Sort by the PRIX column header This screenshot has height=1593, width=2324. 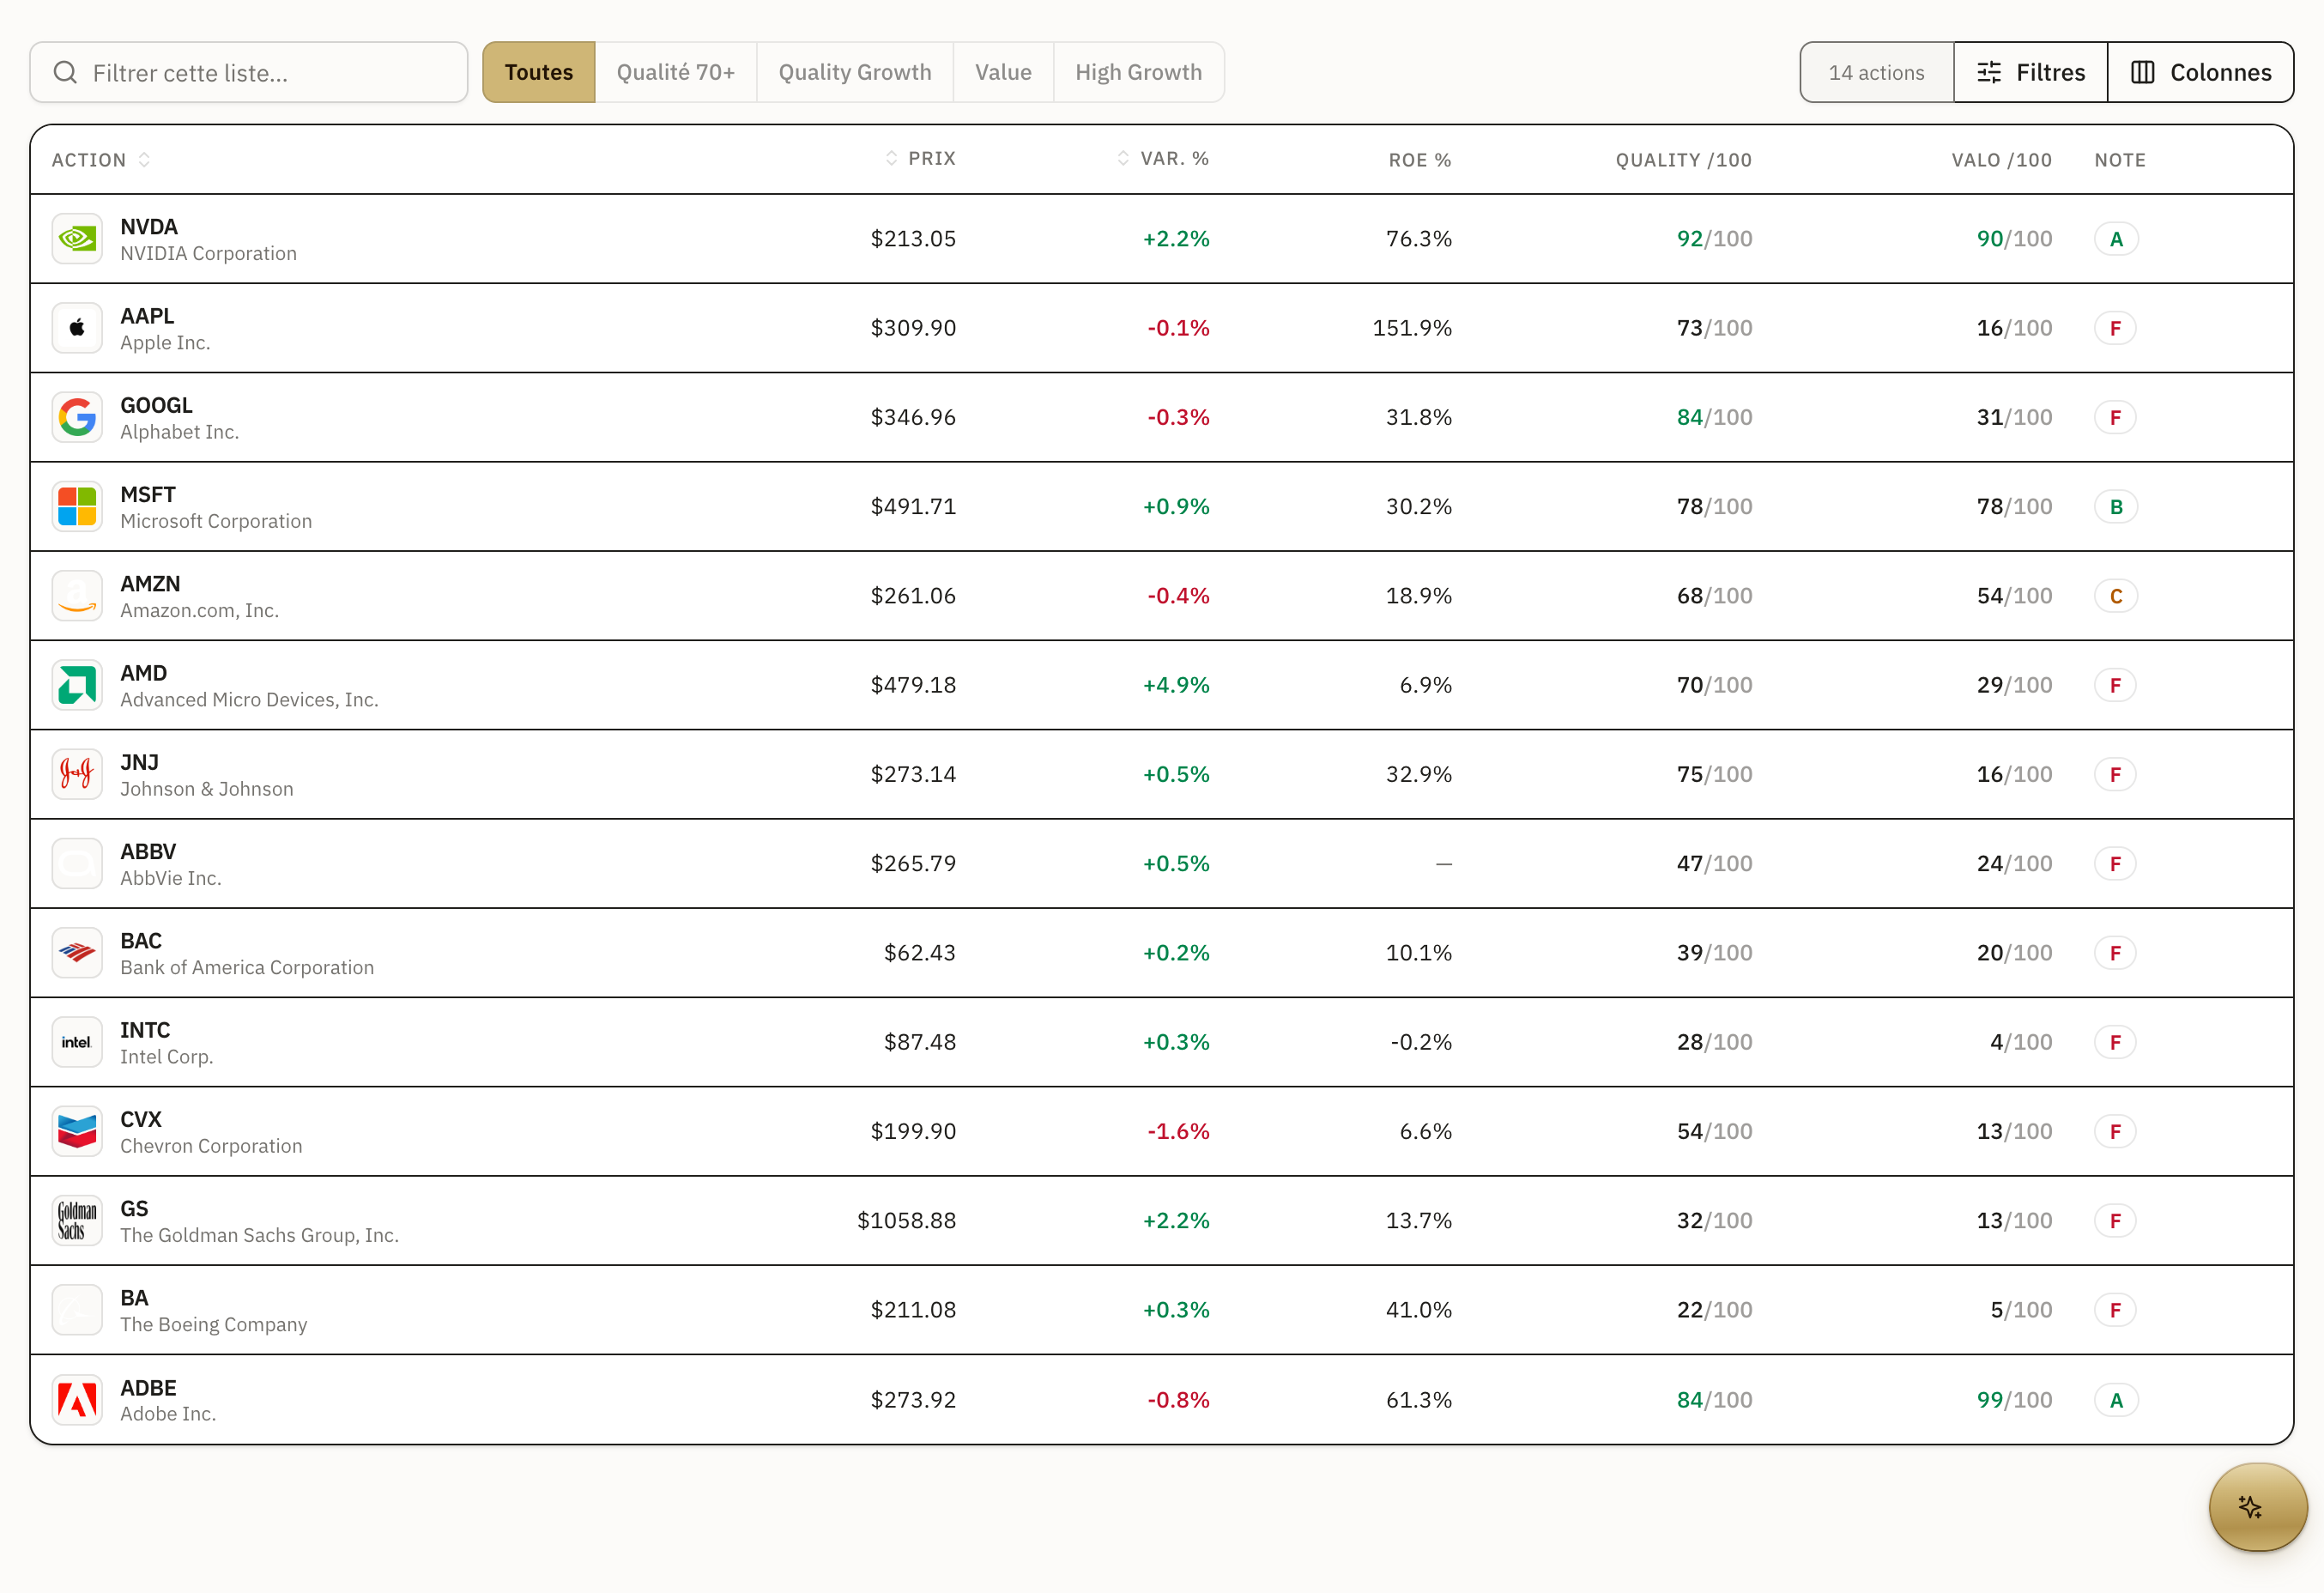click(x=920, y=159)
